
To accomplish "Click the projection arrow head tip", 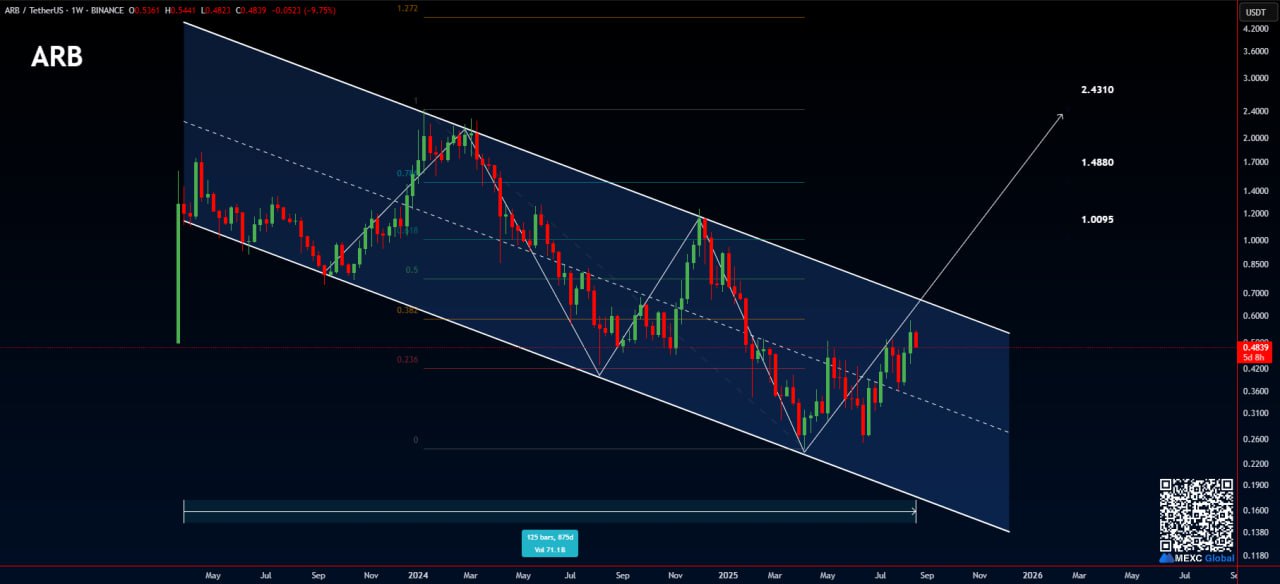I will [1061, 116].
